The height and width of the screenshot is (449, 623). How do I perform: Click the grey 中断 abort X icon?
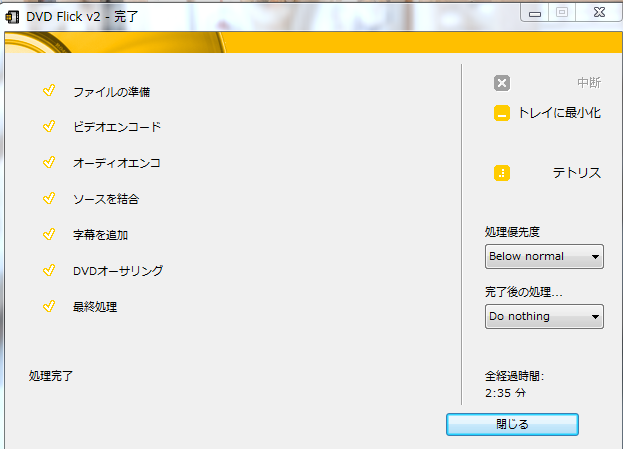(x=502, y=83)
